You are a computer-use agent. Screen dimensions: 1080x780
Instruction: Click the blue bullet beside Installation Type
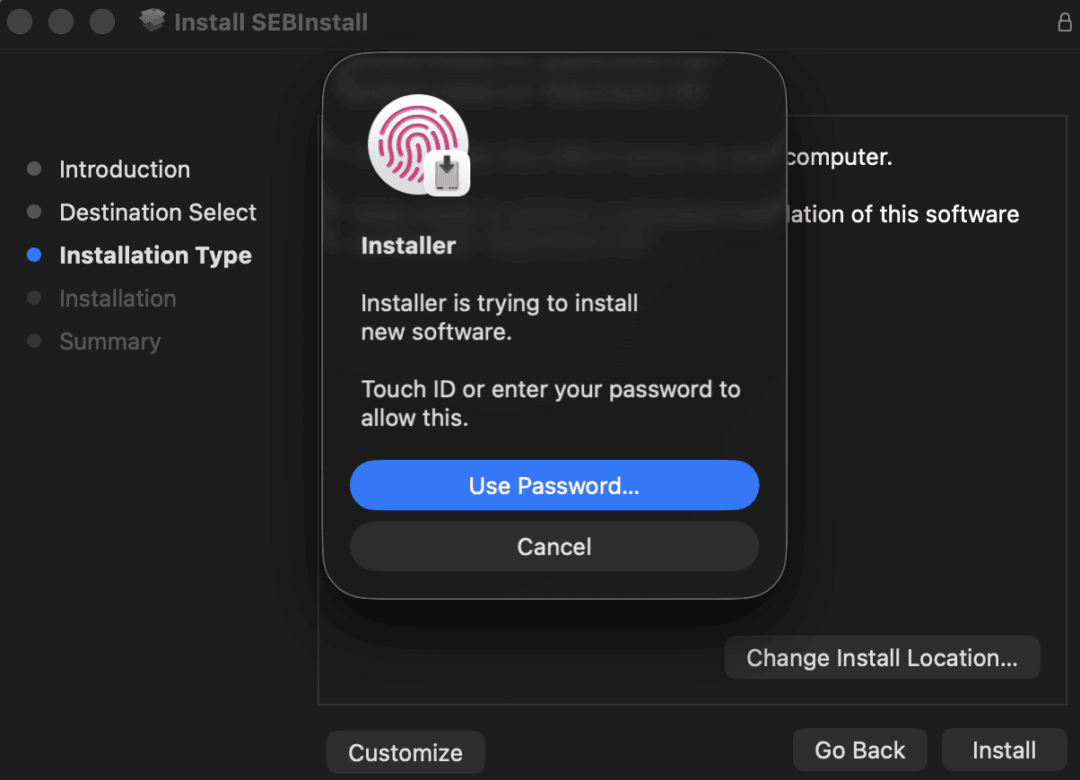[x=34, y=255]
